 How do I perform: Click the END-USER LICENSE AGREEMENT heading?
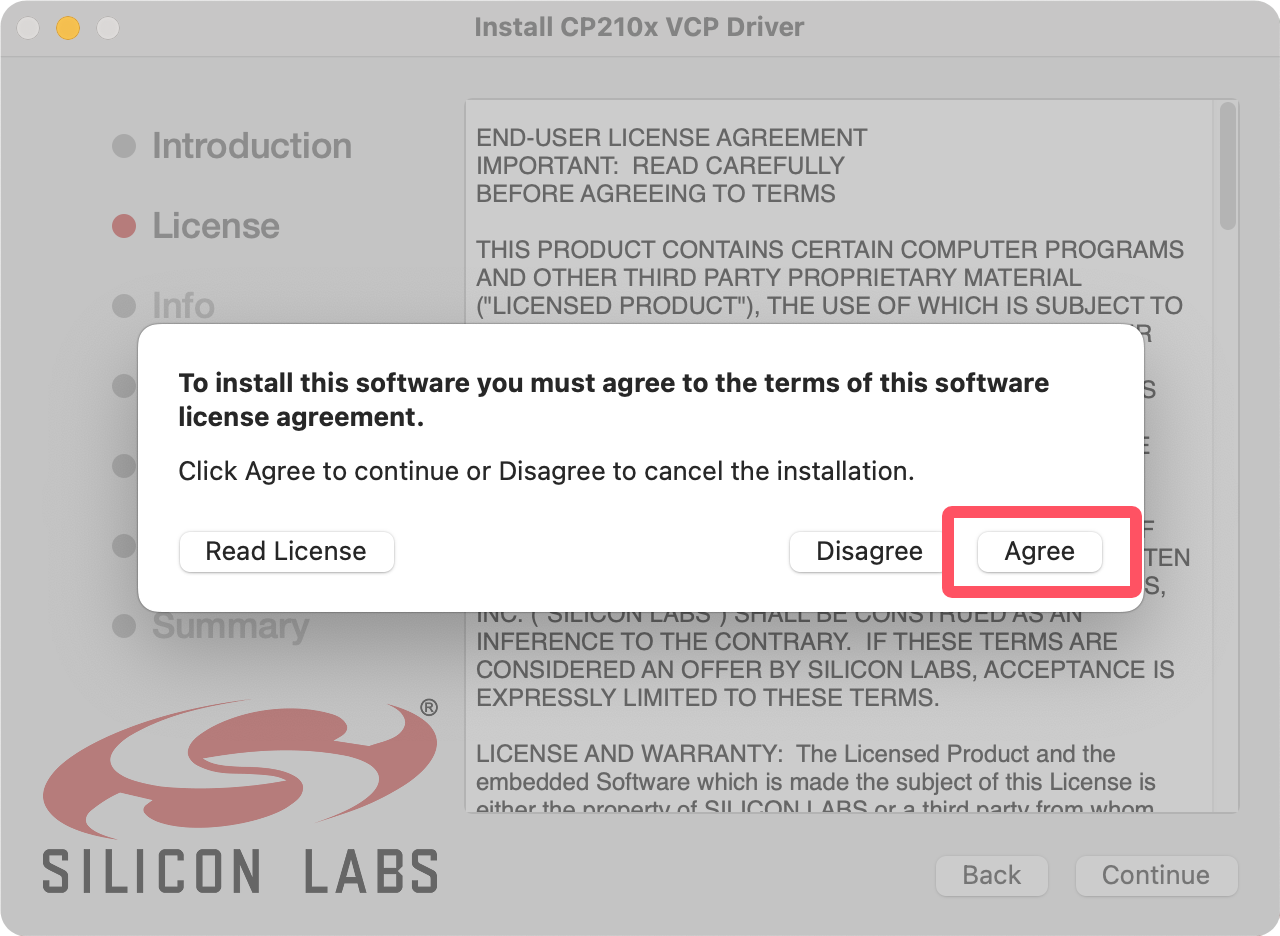671,138
